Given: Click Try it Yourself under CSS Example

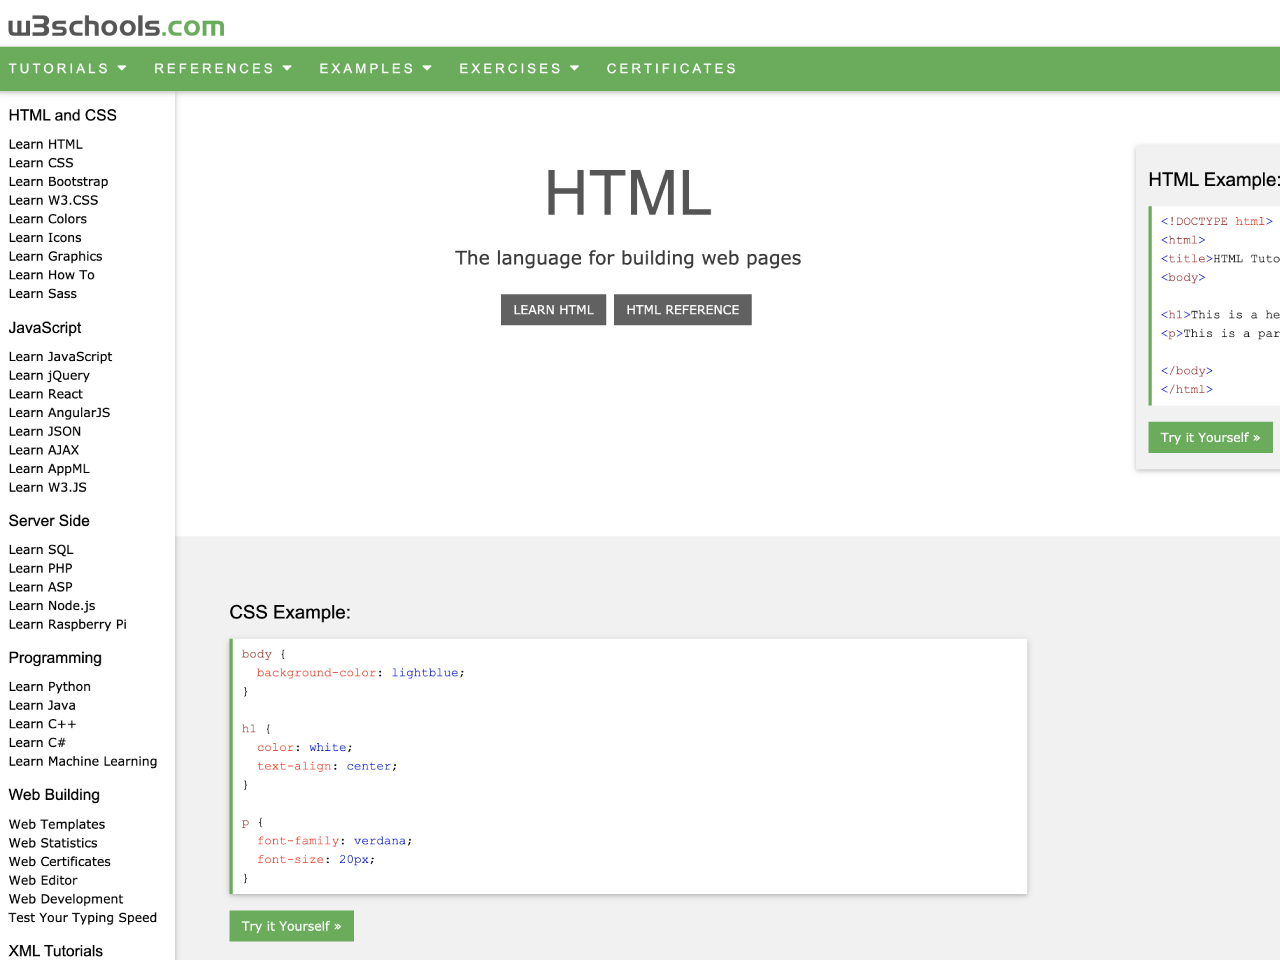Looking at the screenshot, I should (x=292, y=926).
